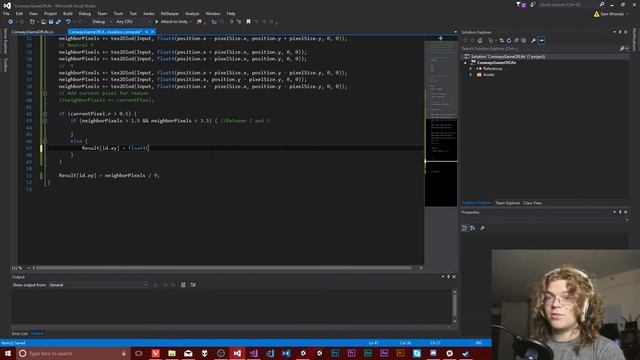Open the Tools menu
Screen dimensions: 640x360
[118, 13]
